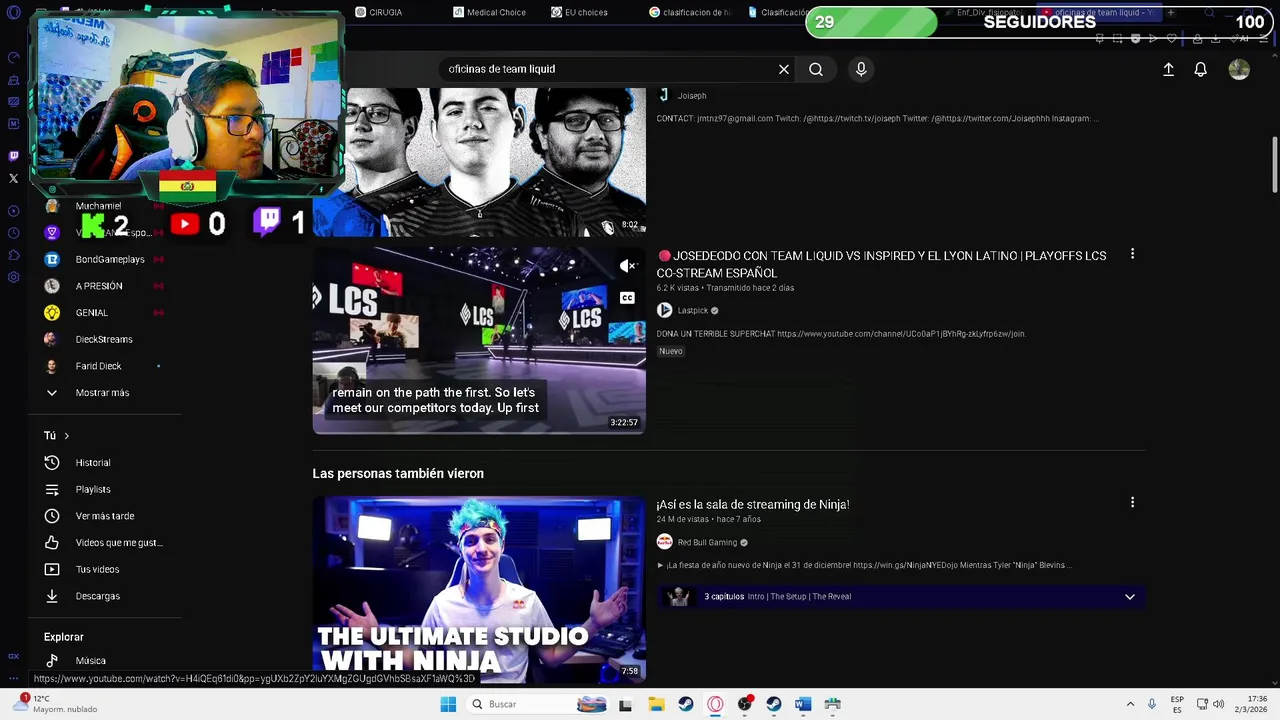Open taskbar volume control
The width and height of the screenshot is (1280, 720).
1218,704
